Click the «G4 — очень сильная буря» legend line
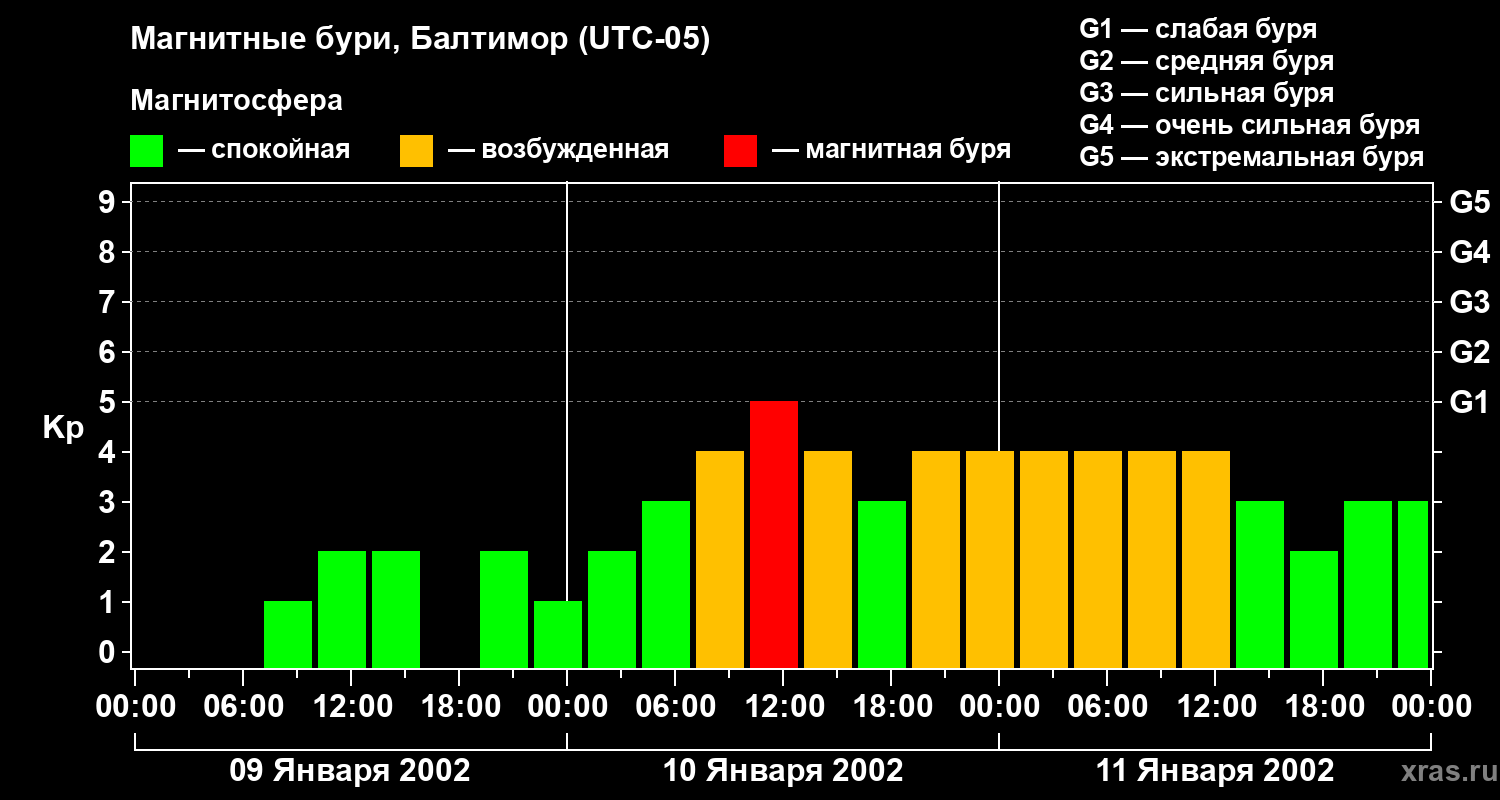The width and height of the screenshot is (1500, 800). coord(1249,125)
